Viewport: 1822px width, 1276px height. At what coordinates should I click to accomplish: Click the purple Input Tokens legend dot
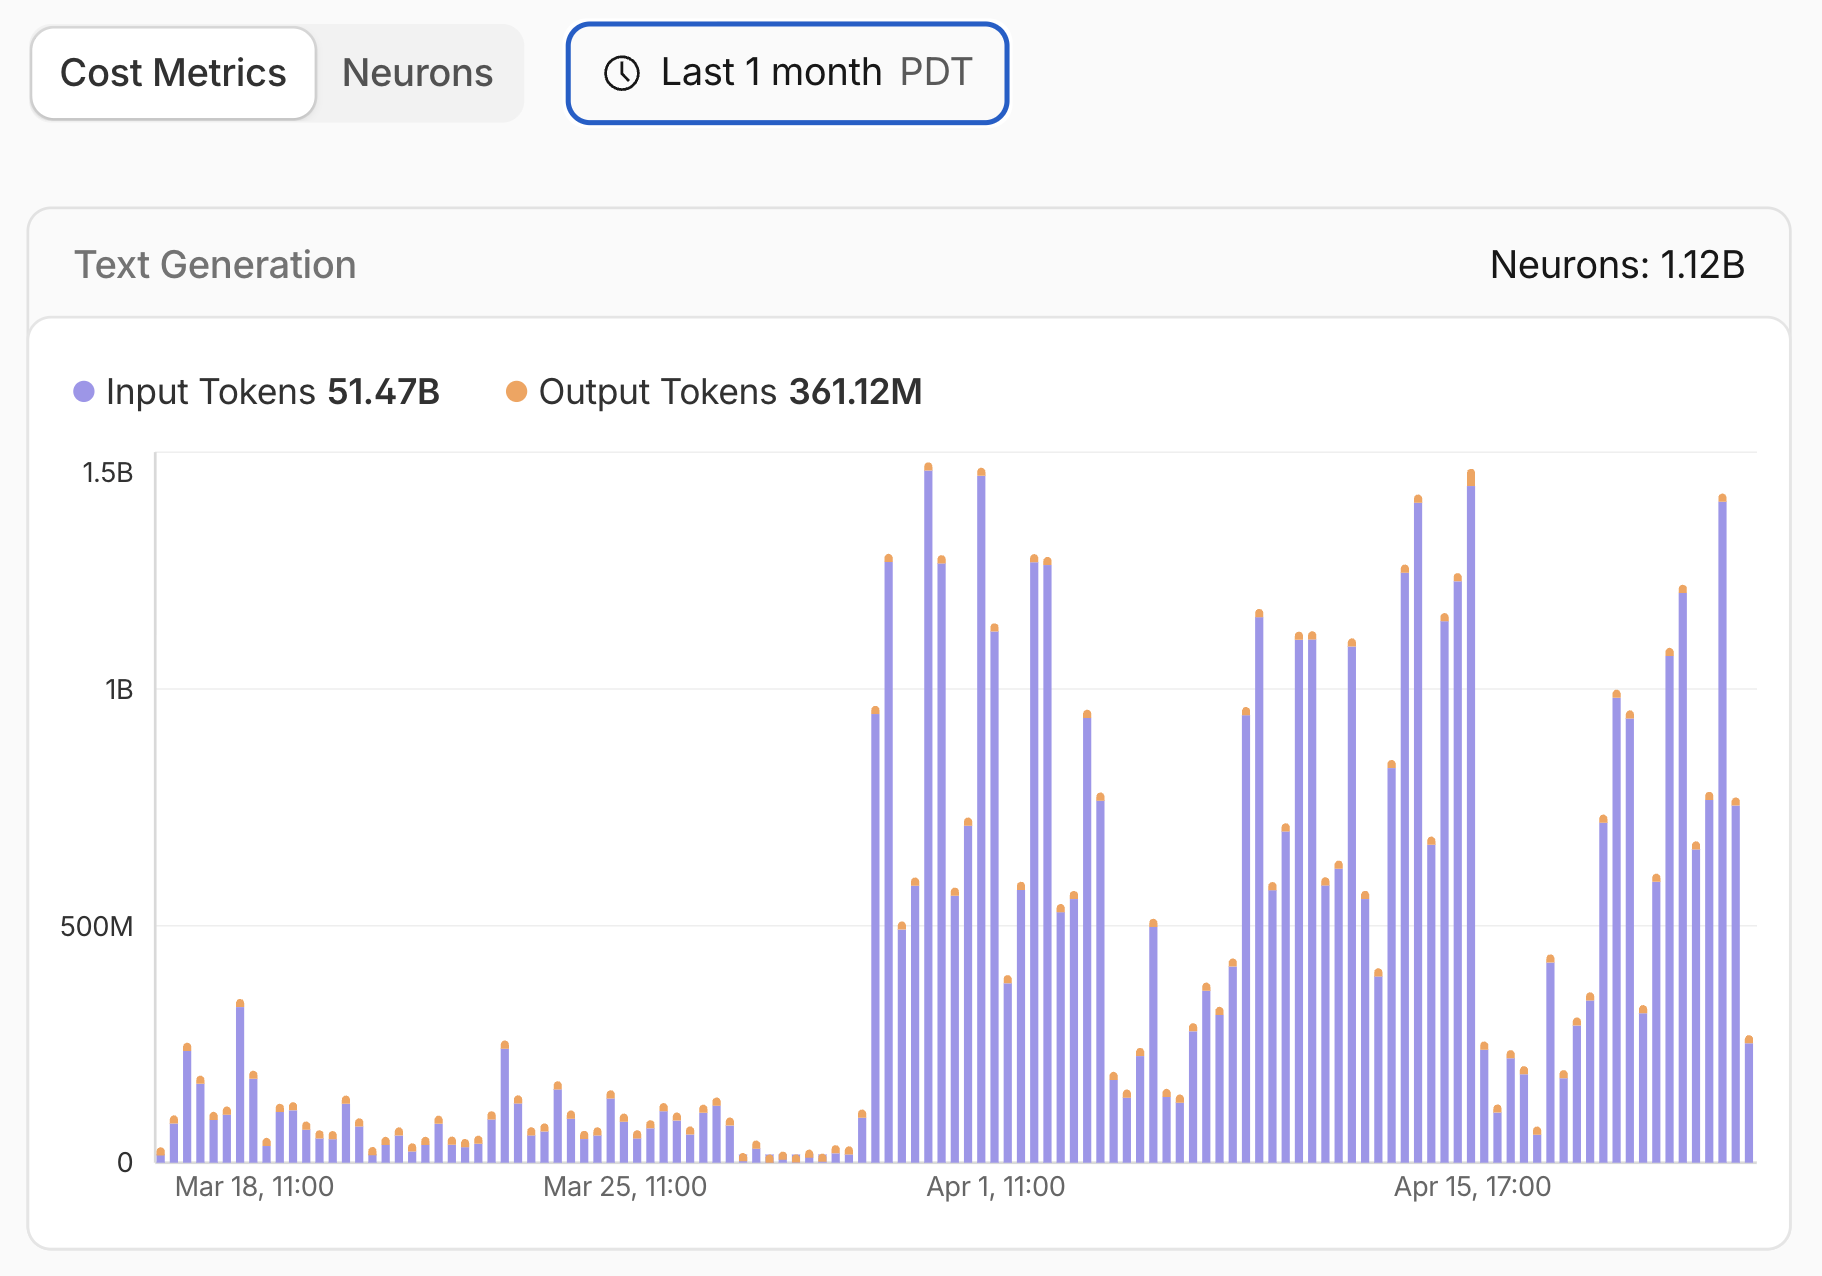point(84,392)
